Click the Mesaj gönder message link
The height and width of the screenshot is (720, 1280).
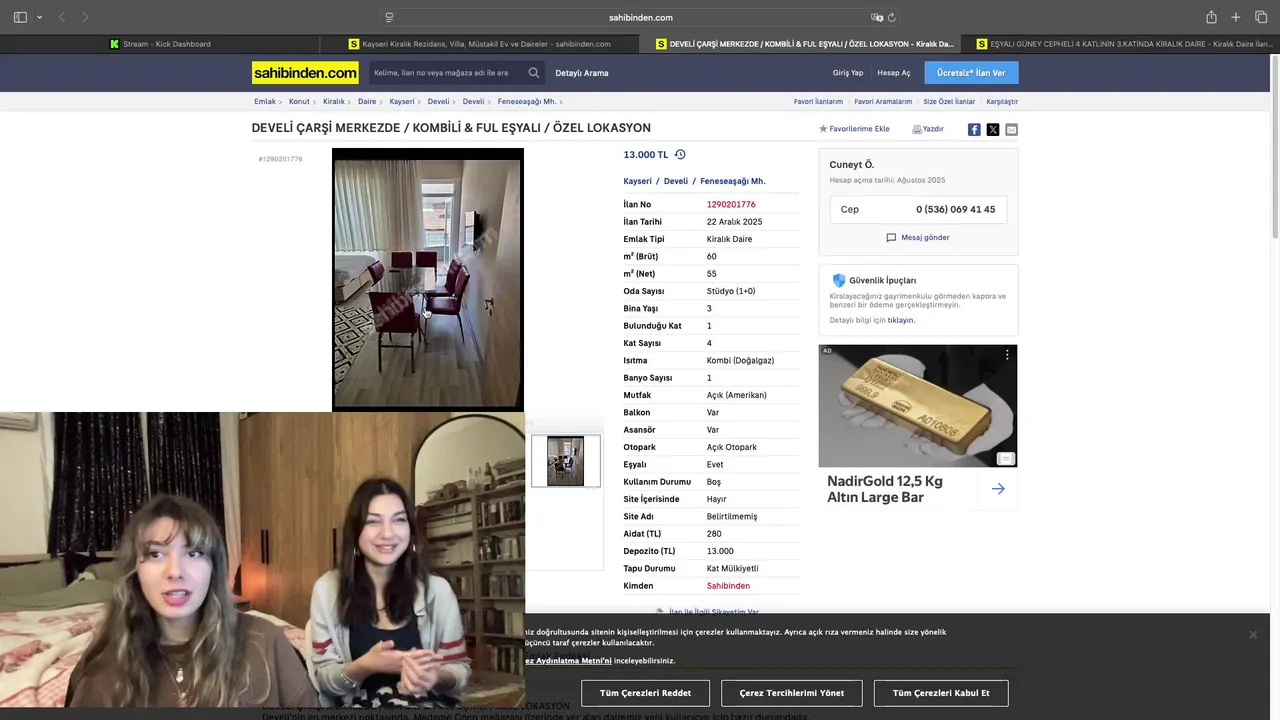pyautogui.click(x=918, y=238)
